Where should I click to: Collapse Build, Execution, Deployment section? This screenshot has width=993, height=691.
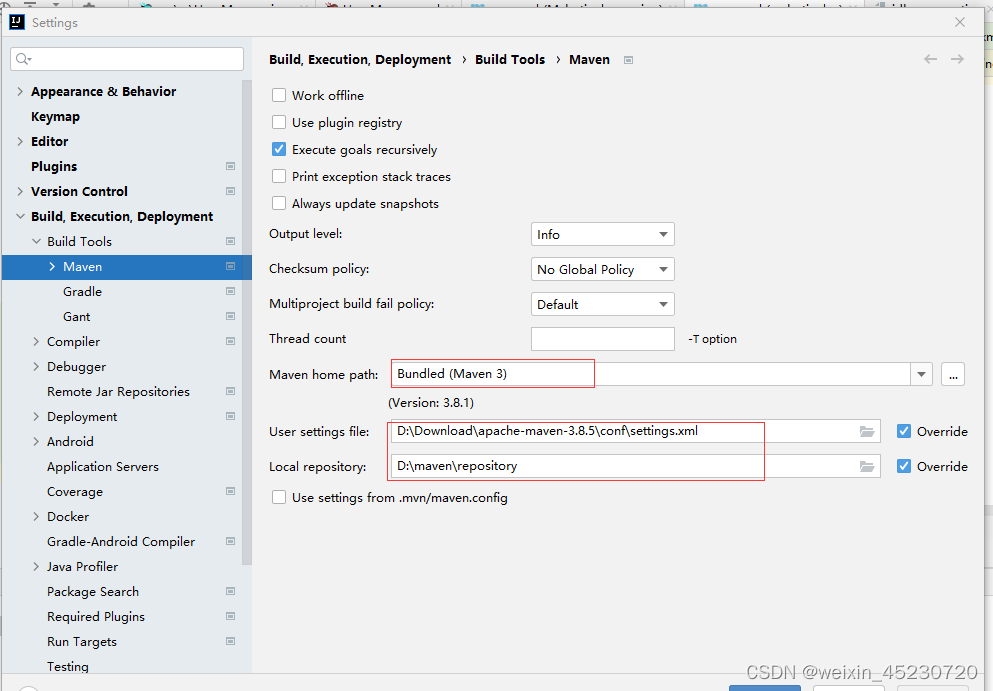[x=20, y=217]
